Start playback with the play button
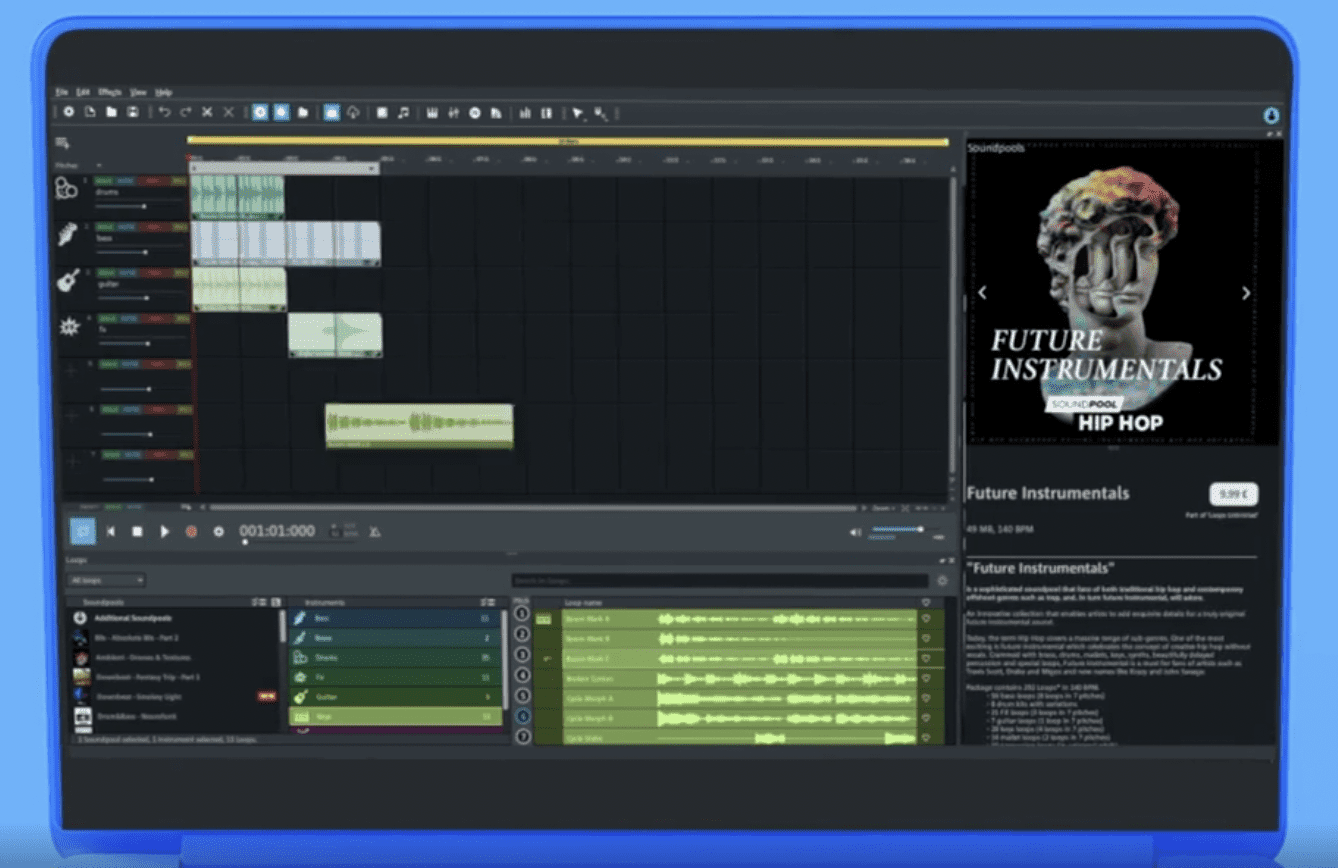Viewport: 1338px width, 868px height. point(165,531)
